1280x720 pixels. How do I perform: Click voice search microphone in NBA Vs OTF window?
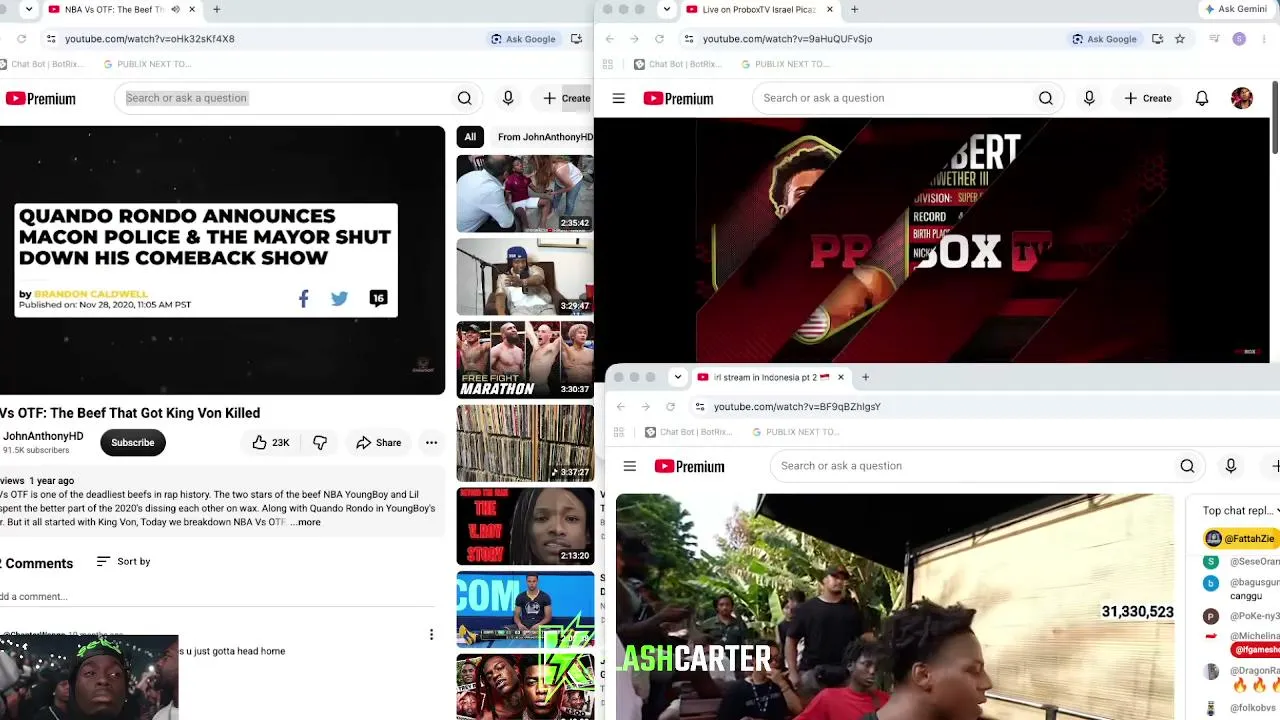[x=508, y=98]
